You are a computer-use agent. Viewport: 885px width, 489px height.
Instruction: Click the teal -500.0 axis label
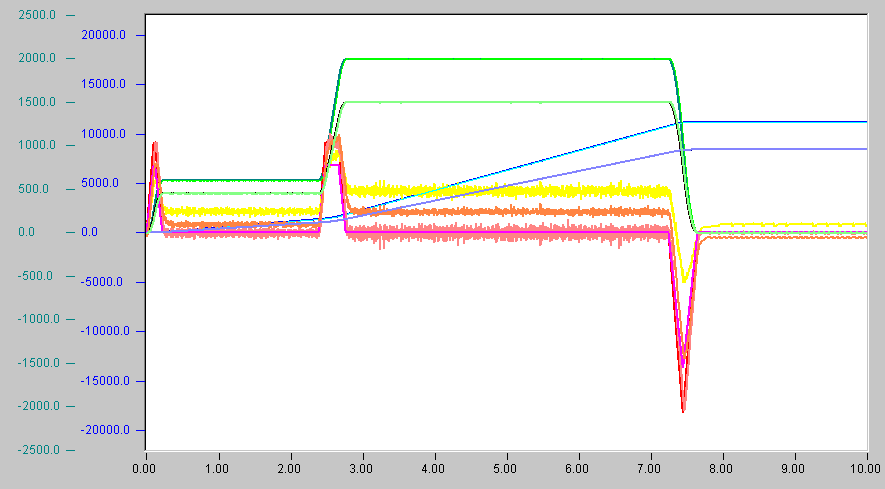(x=38, y=276)
